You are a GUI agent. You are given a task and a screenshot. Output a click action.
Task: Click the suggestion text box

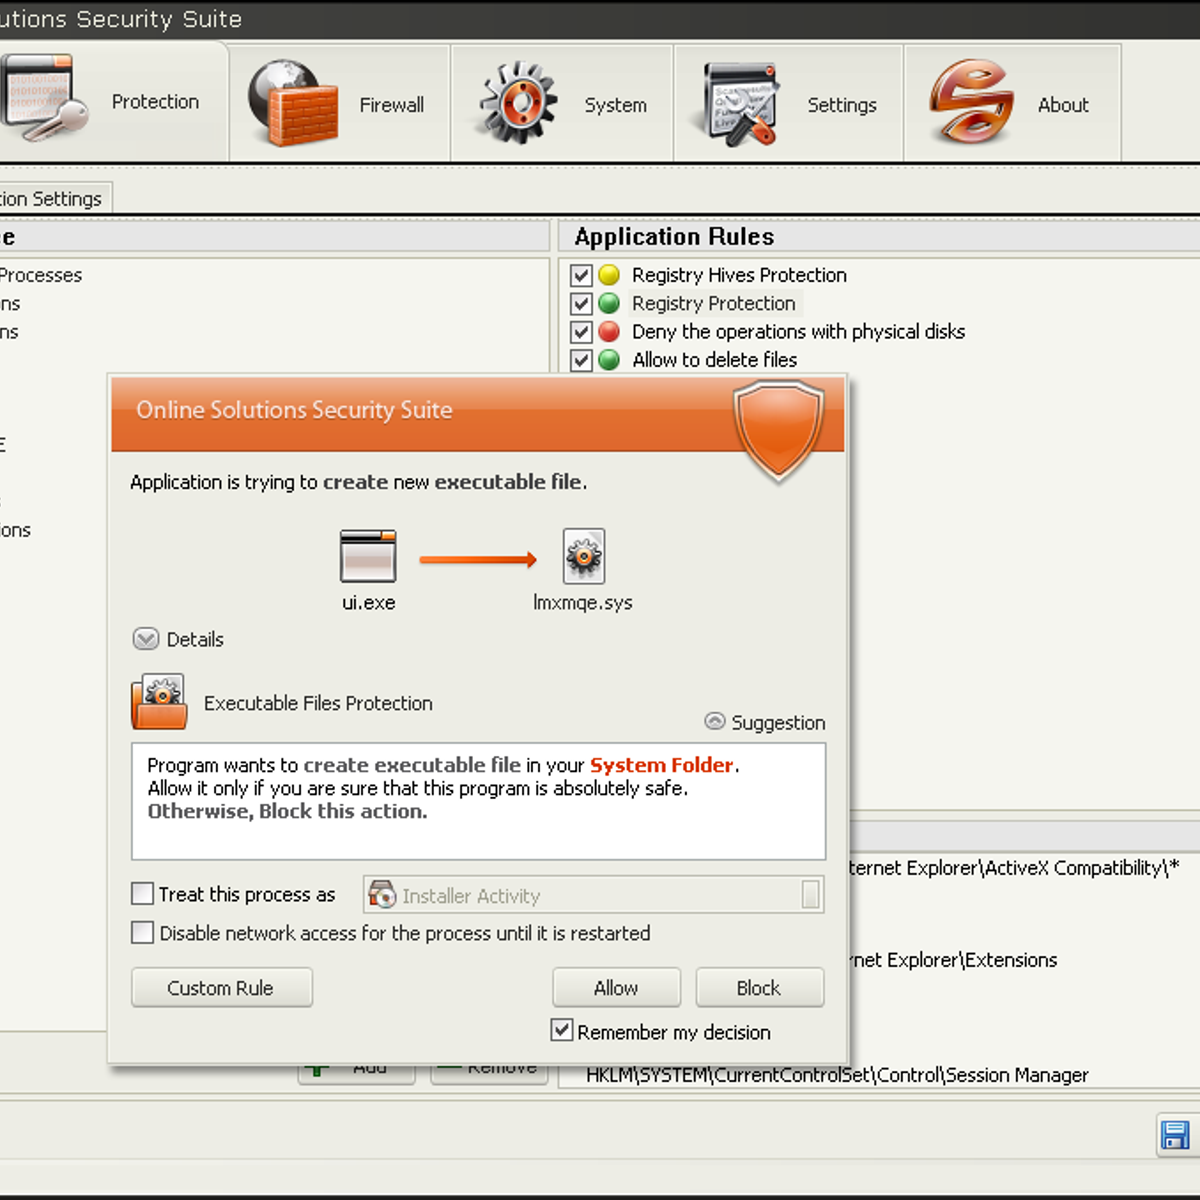(478, 801)
